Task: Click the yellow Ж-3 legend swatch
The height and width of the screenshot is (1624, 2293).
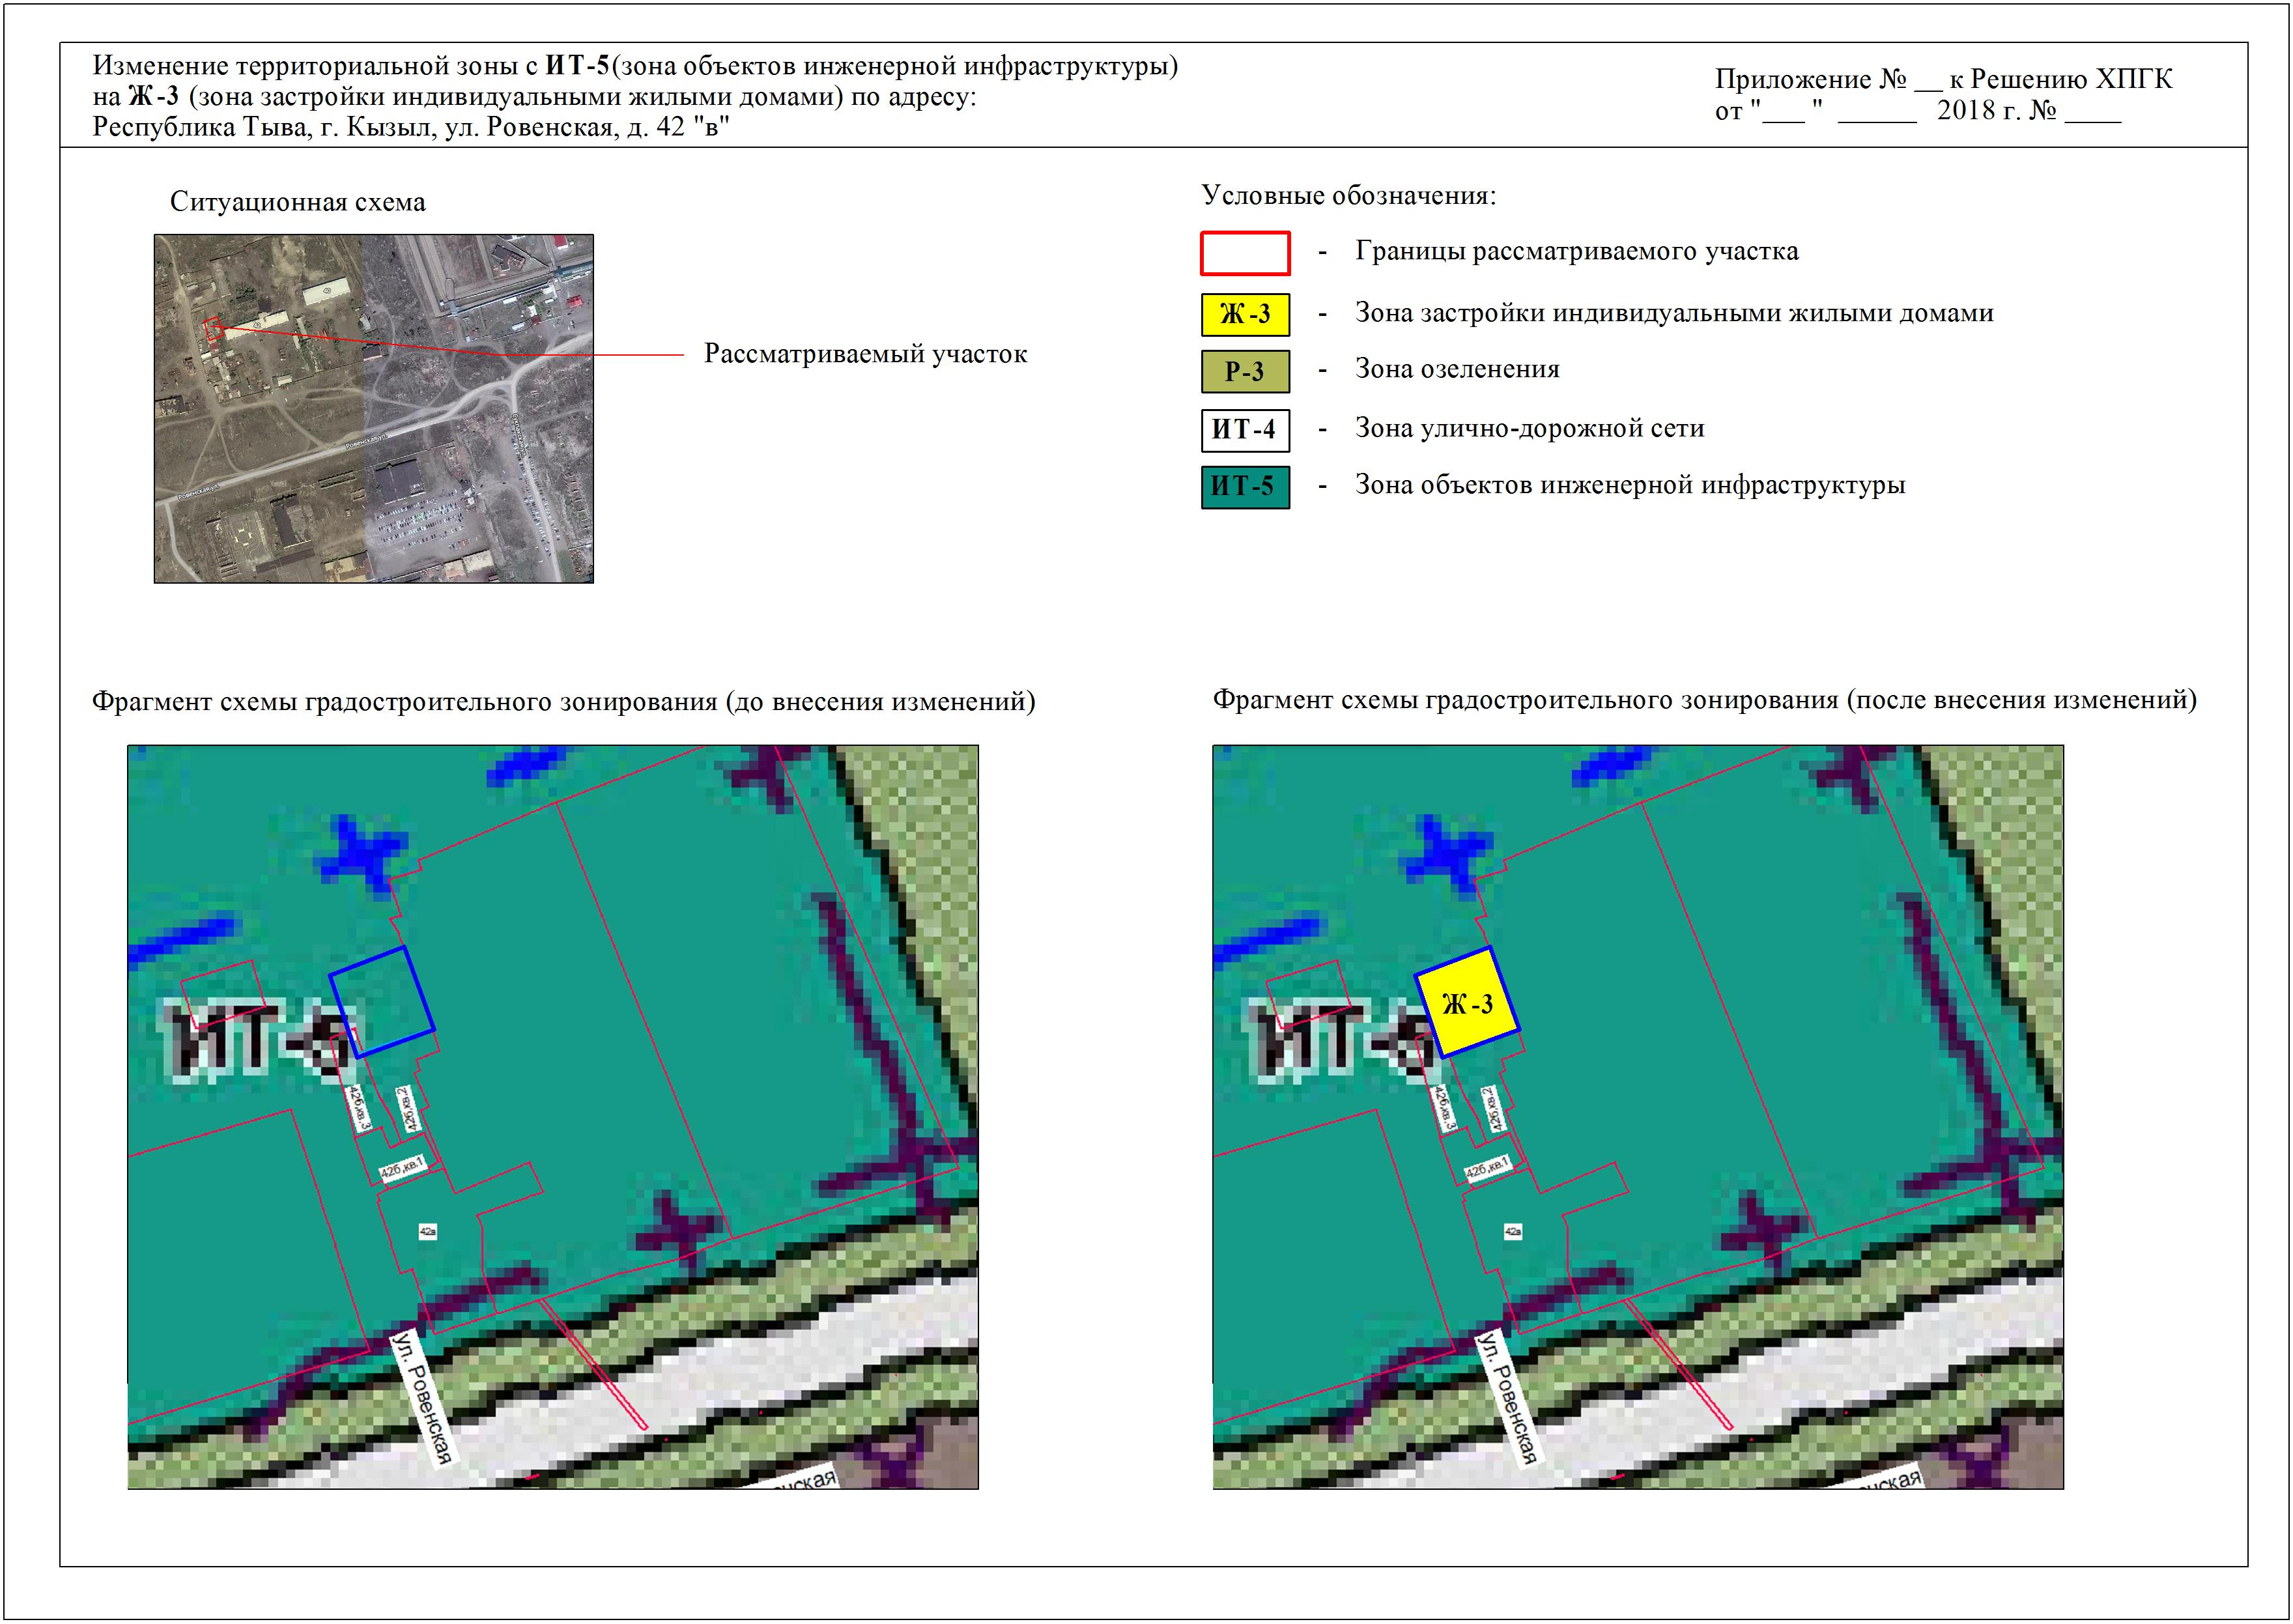Action: [x=1245, y=314]
